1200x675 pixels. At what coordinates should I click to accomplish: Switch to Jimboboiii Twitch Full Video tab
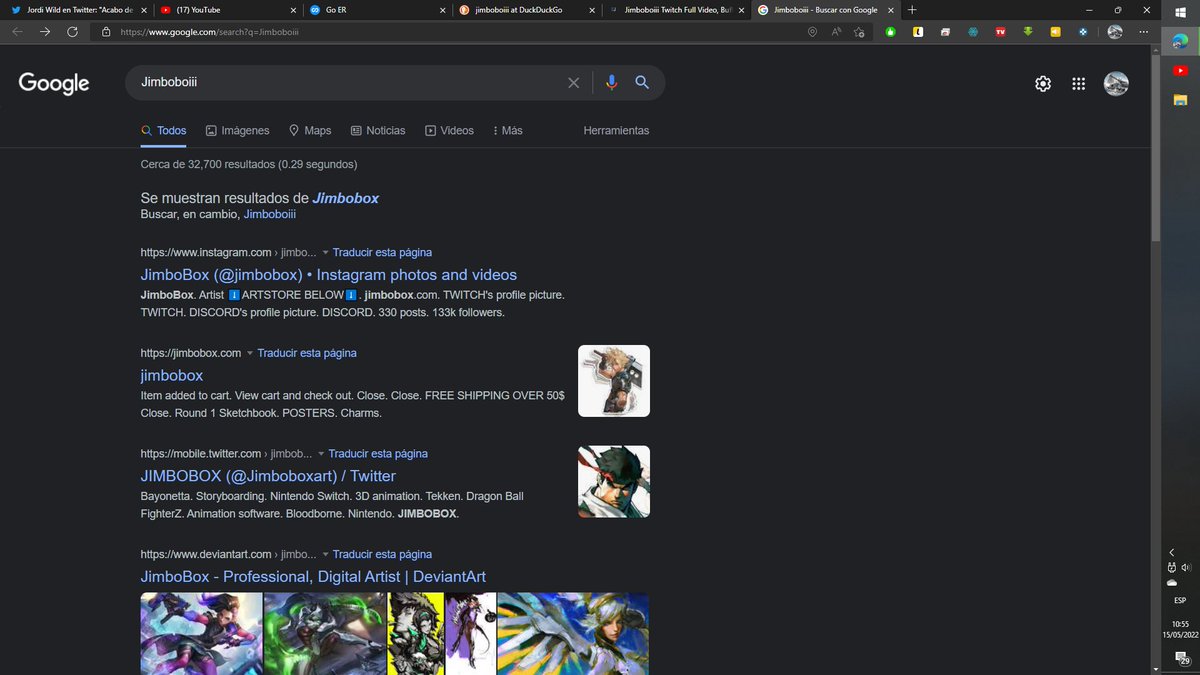click(677, 9)
